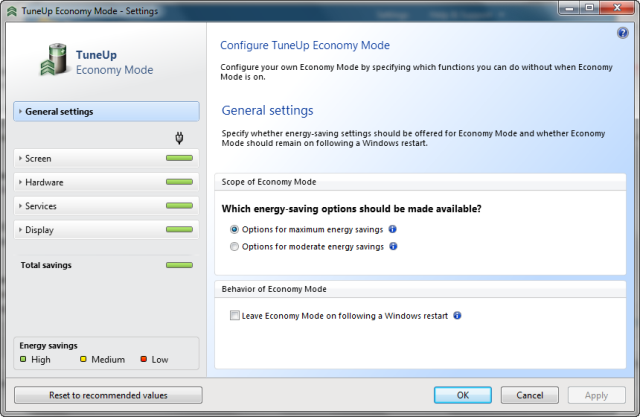Click info icon next to maximum energy savings
The image size is (640, 417).
coord(392,229)
